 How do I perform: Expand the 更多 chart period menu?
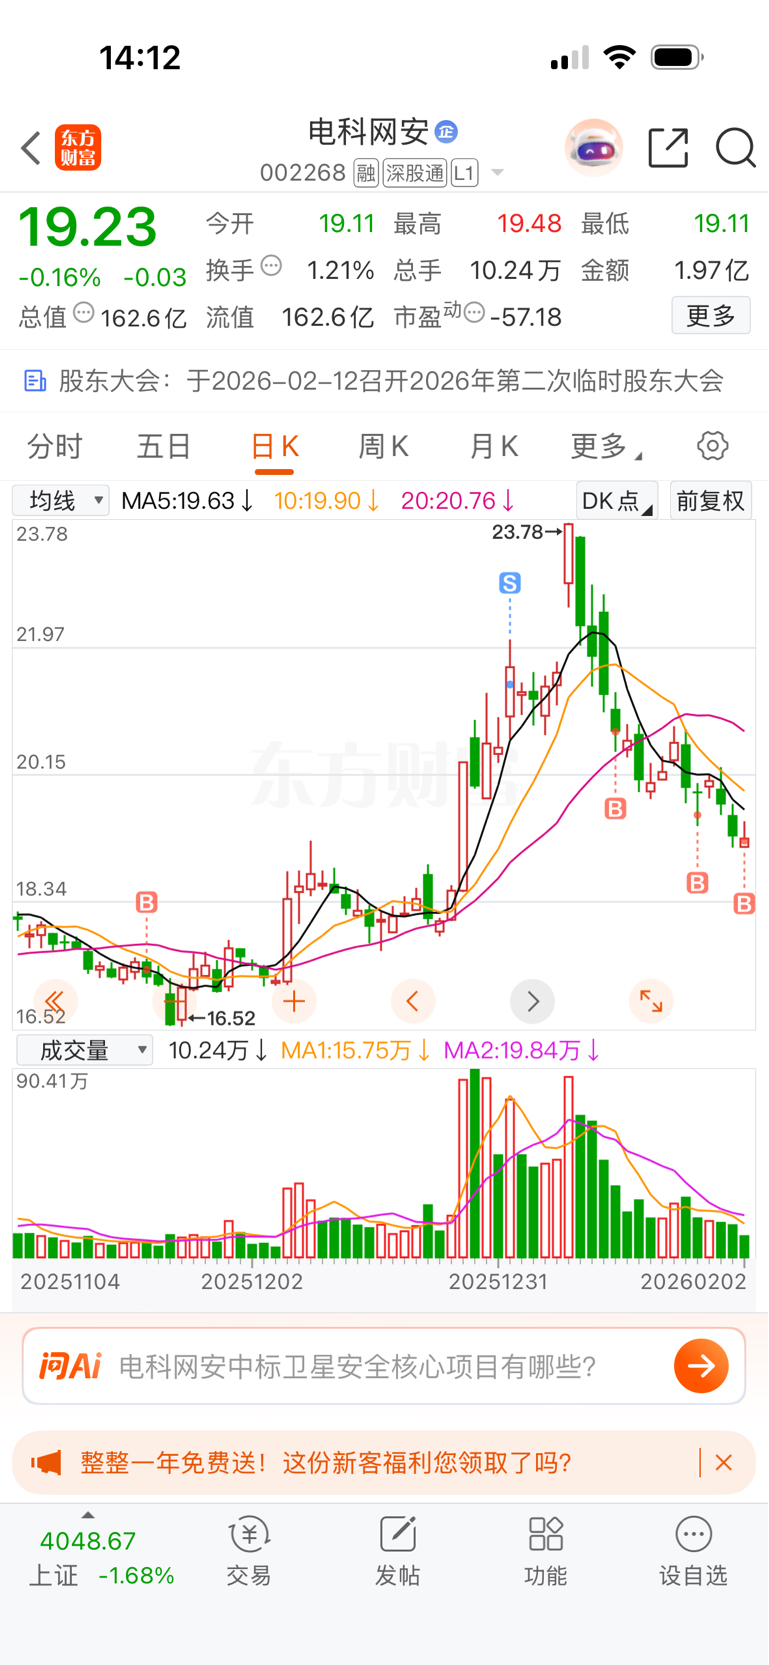[605, 446]
